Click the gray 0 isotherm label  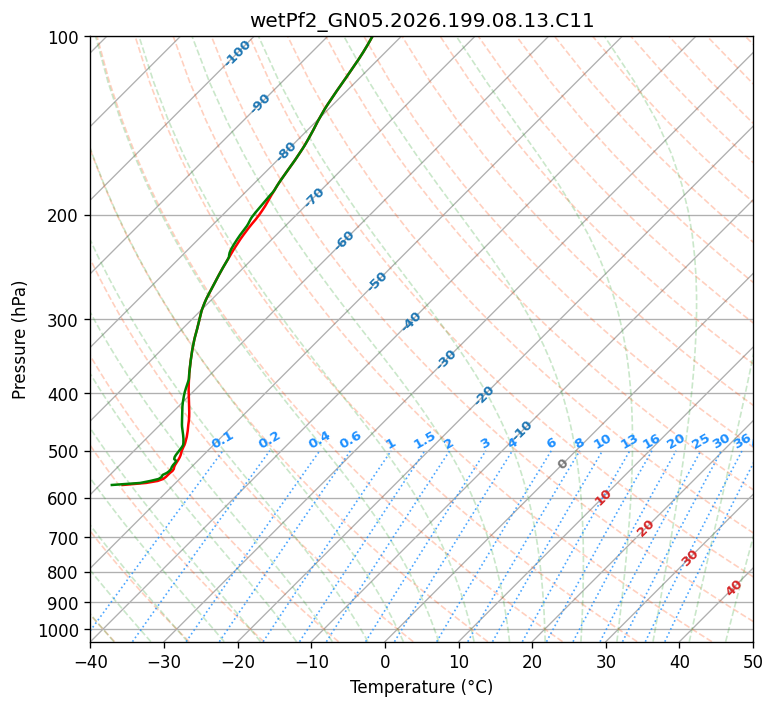point(562,464)
